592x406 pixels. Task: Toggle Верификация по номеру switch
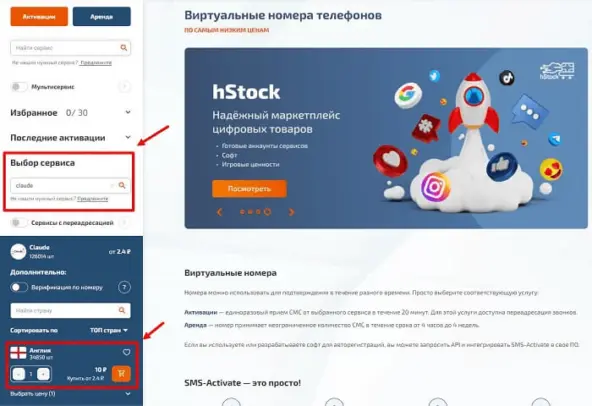(x=19, y=287)
